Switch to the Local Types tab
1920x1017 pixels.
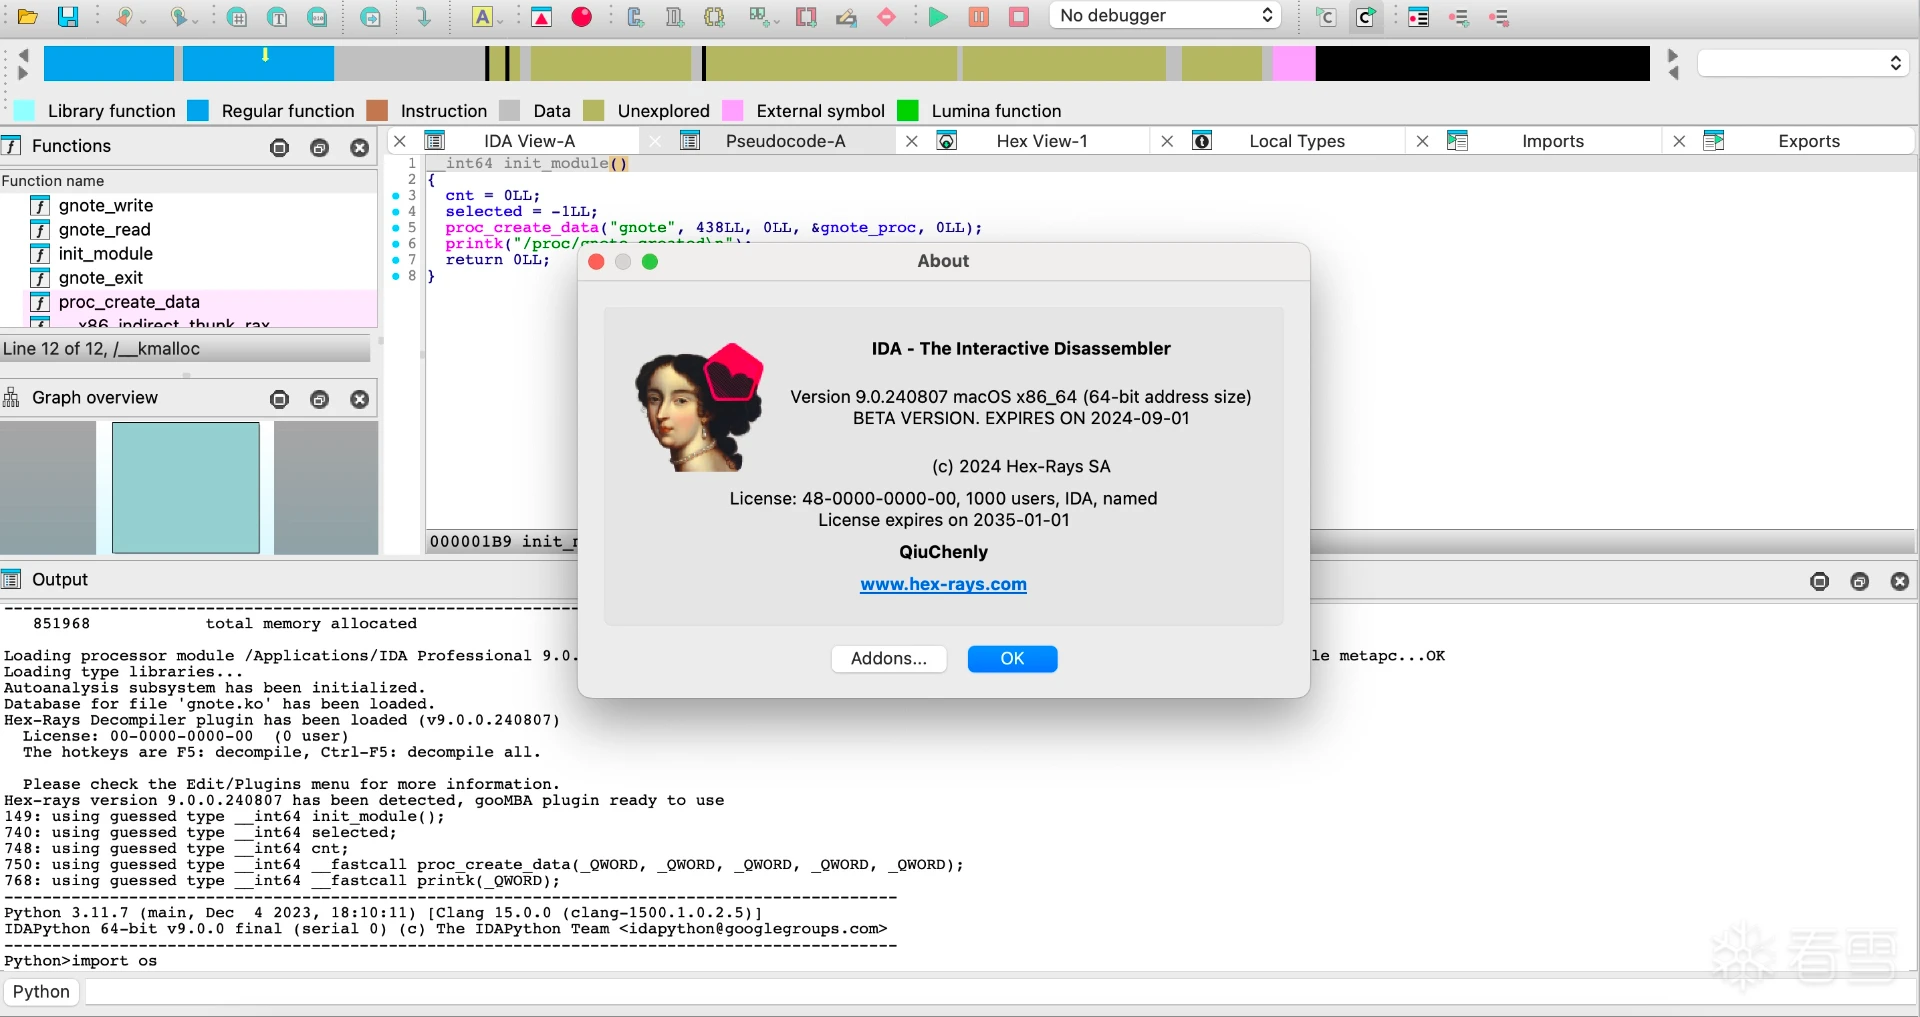point(1297,141)
